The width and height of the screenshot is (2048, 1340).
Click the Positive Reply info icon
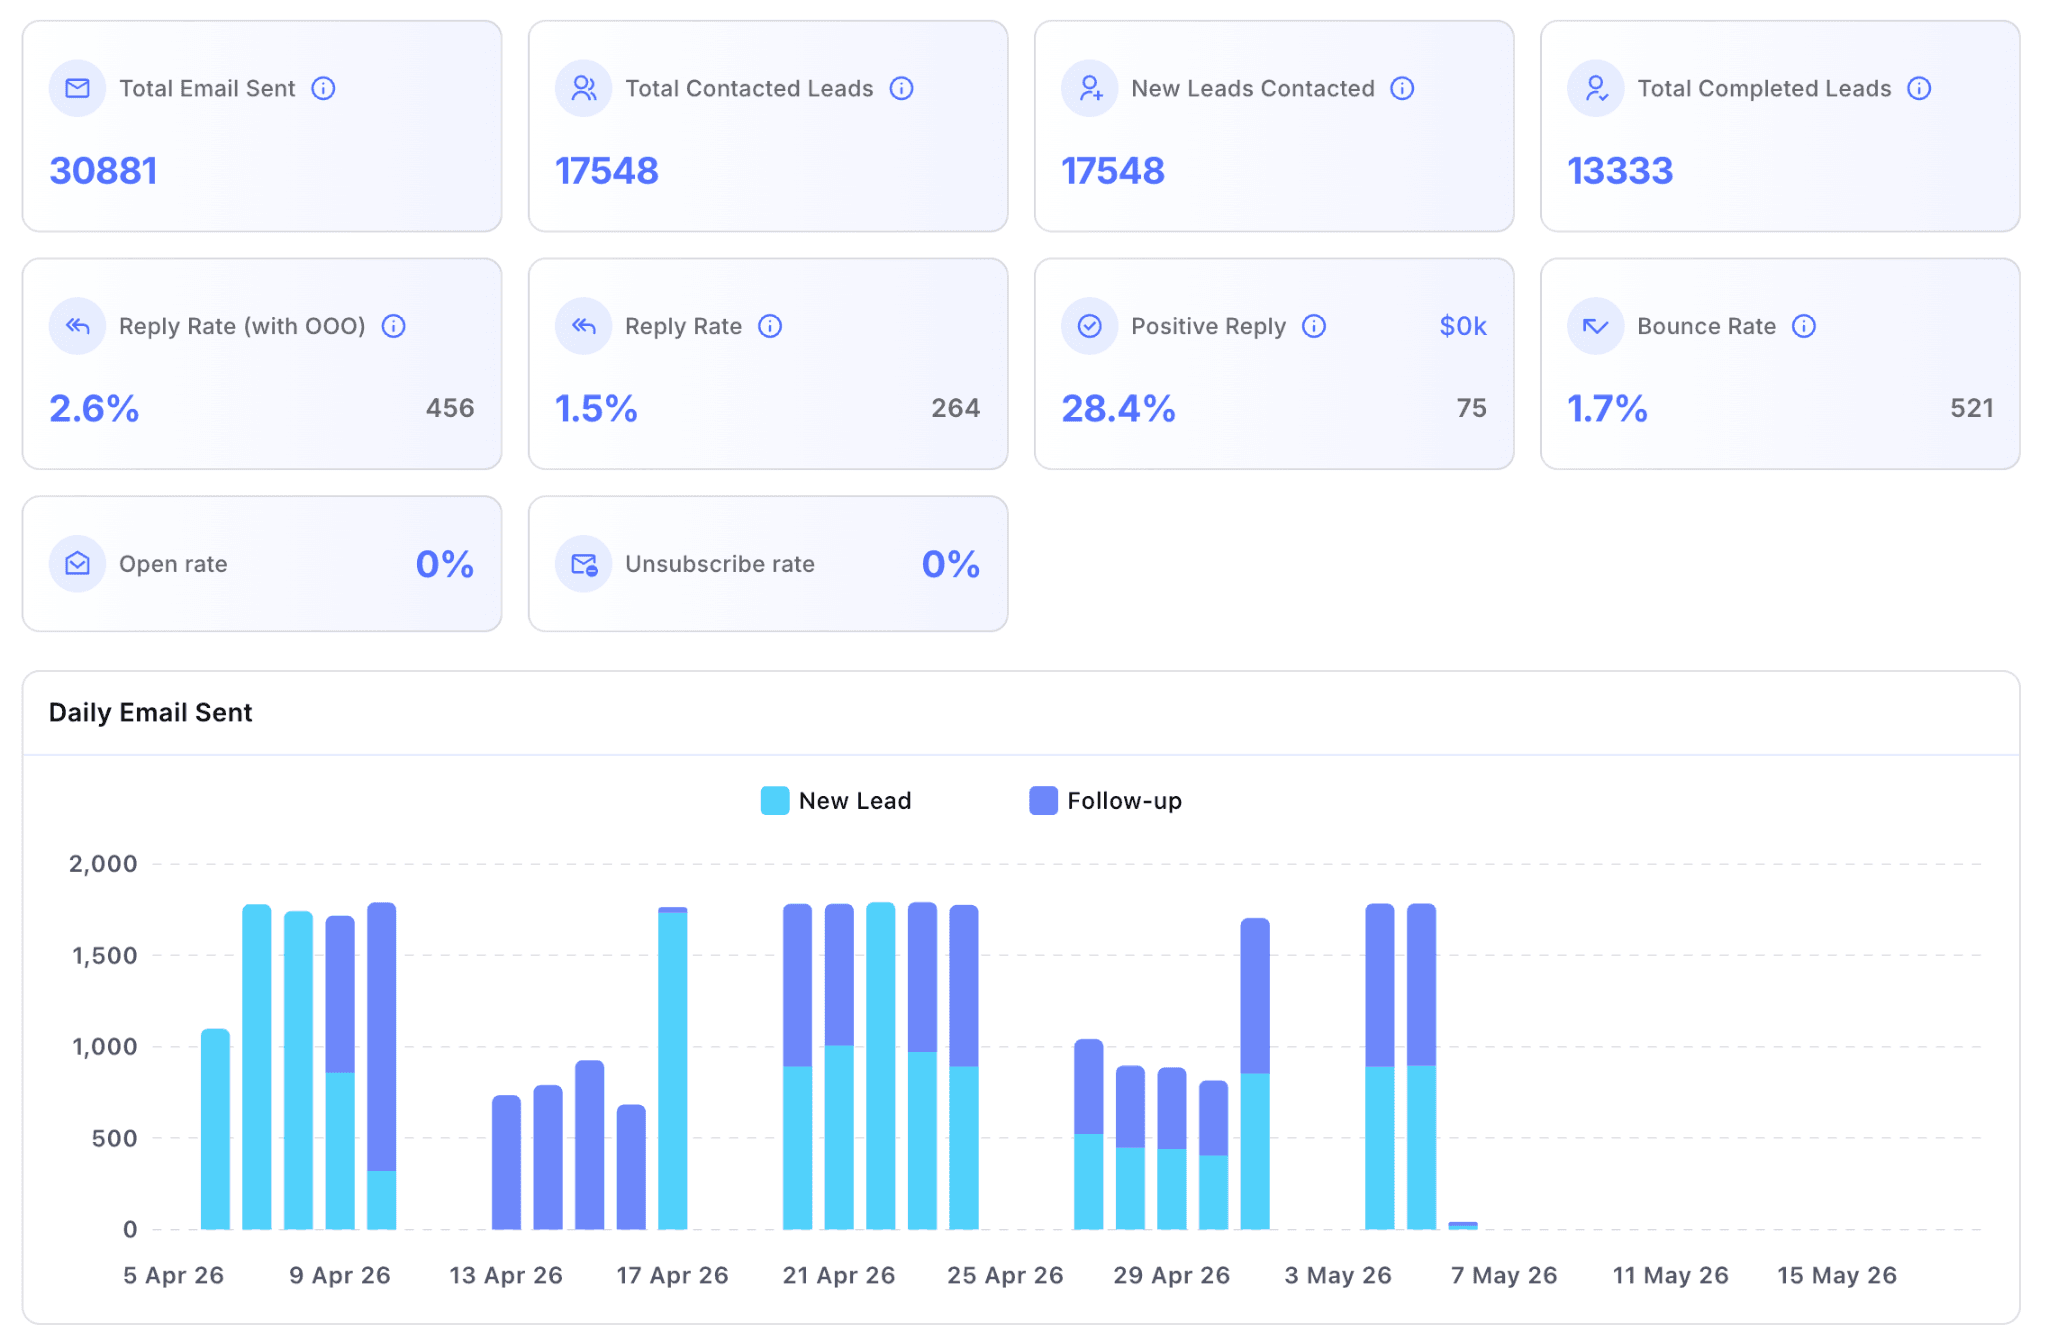tap(1313, 326)
